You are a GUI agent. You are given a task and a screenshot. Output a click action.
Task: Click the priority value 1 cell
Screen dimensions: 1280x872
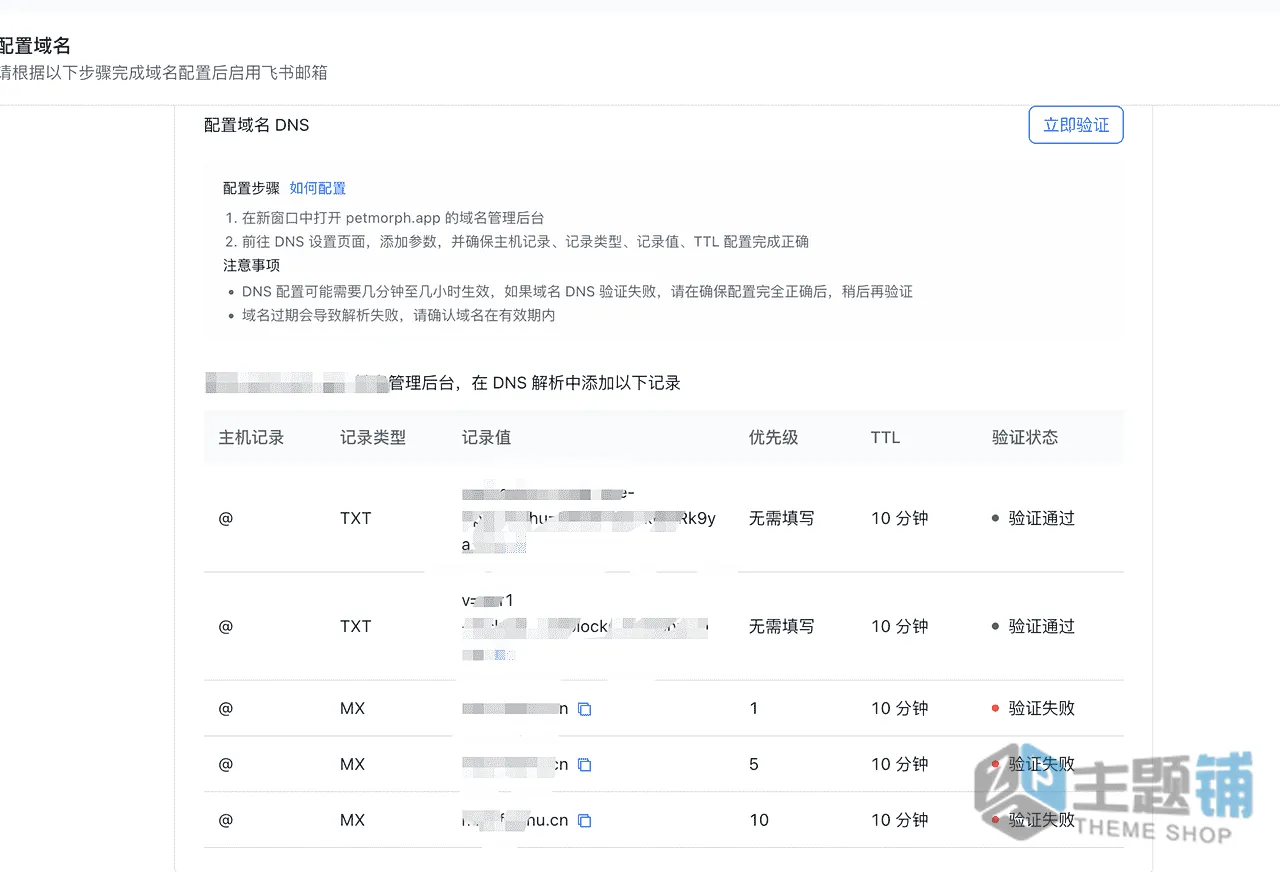[x=754, y=708]
